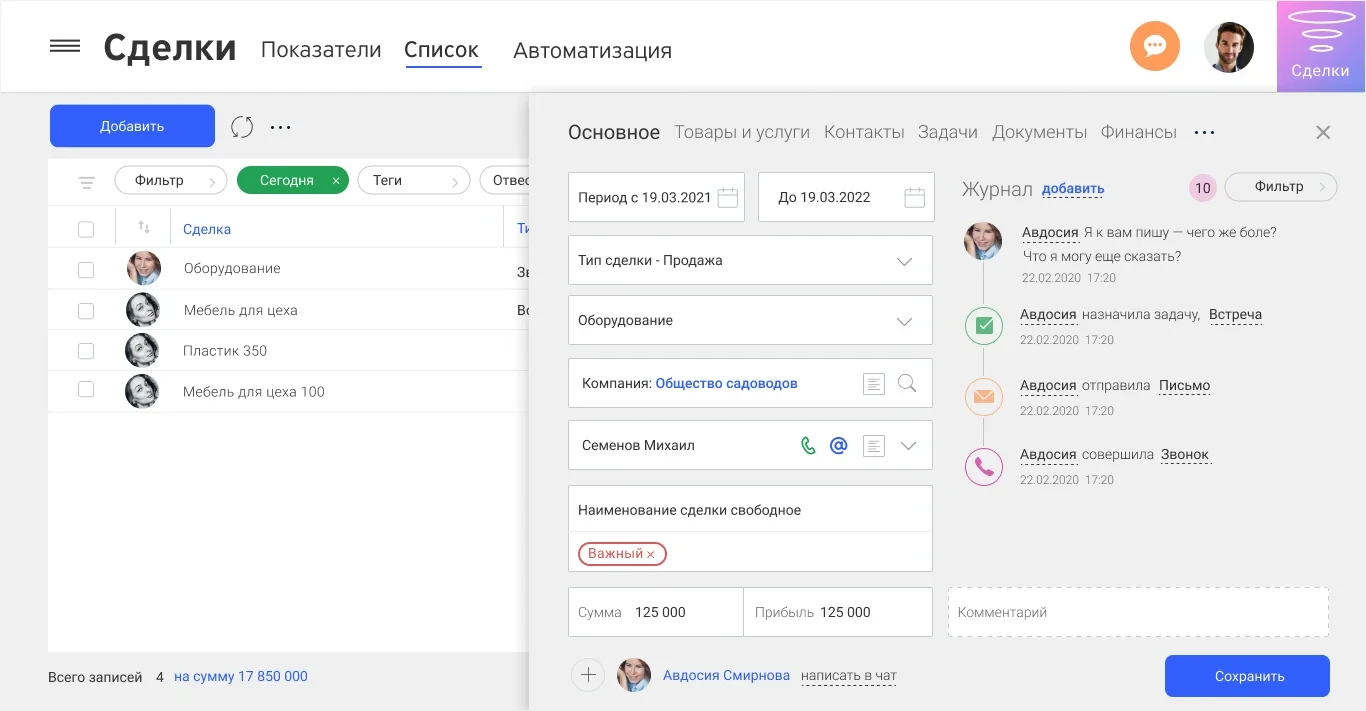This screenshot has height=711, width=1366.
Task: Click the refresh list icon
Action: 242,127
